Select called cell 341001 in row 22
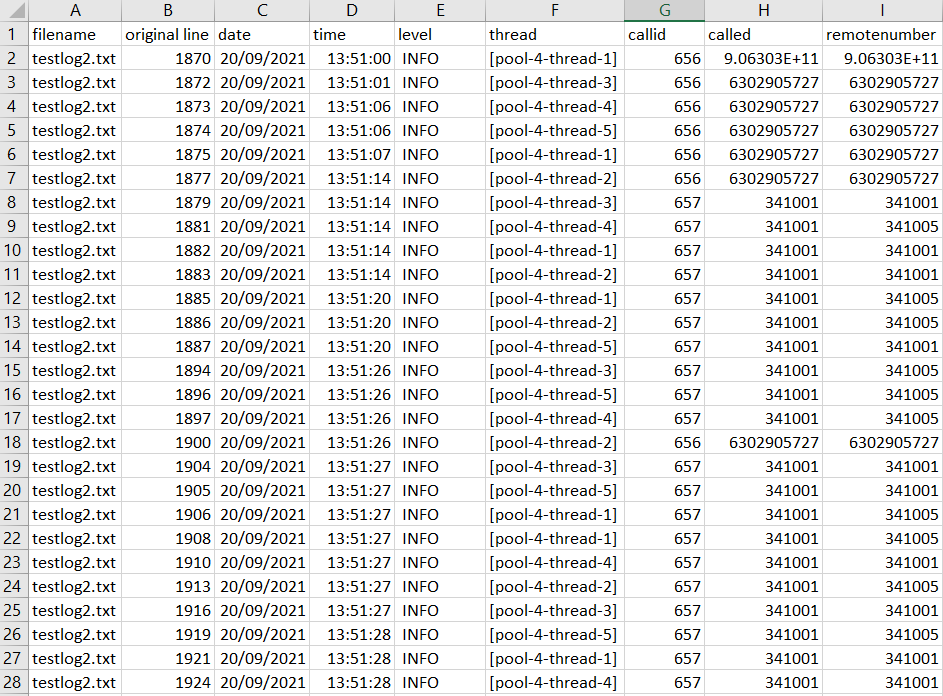Image resolution: width=943 pixels, height=696 pixels. 763,538
